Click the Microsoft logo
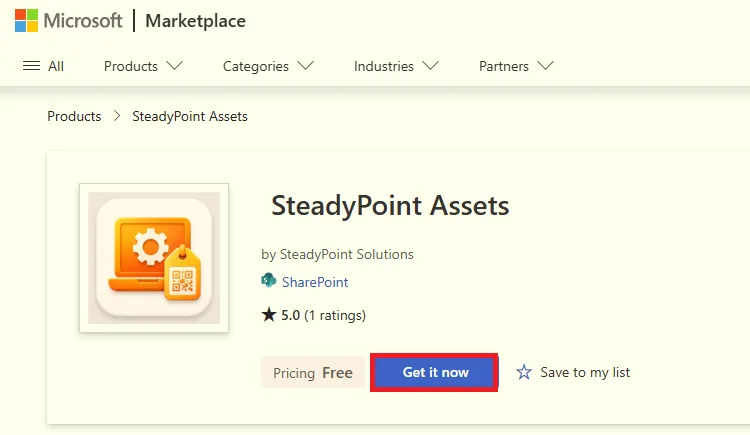The width and height of the screenshot is (750, 435). pyautogui.click(x=68, y=21)
